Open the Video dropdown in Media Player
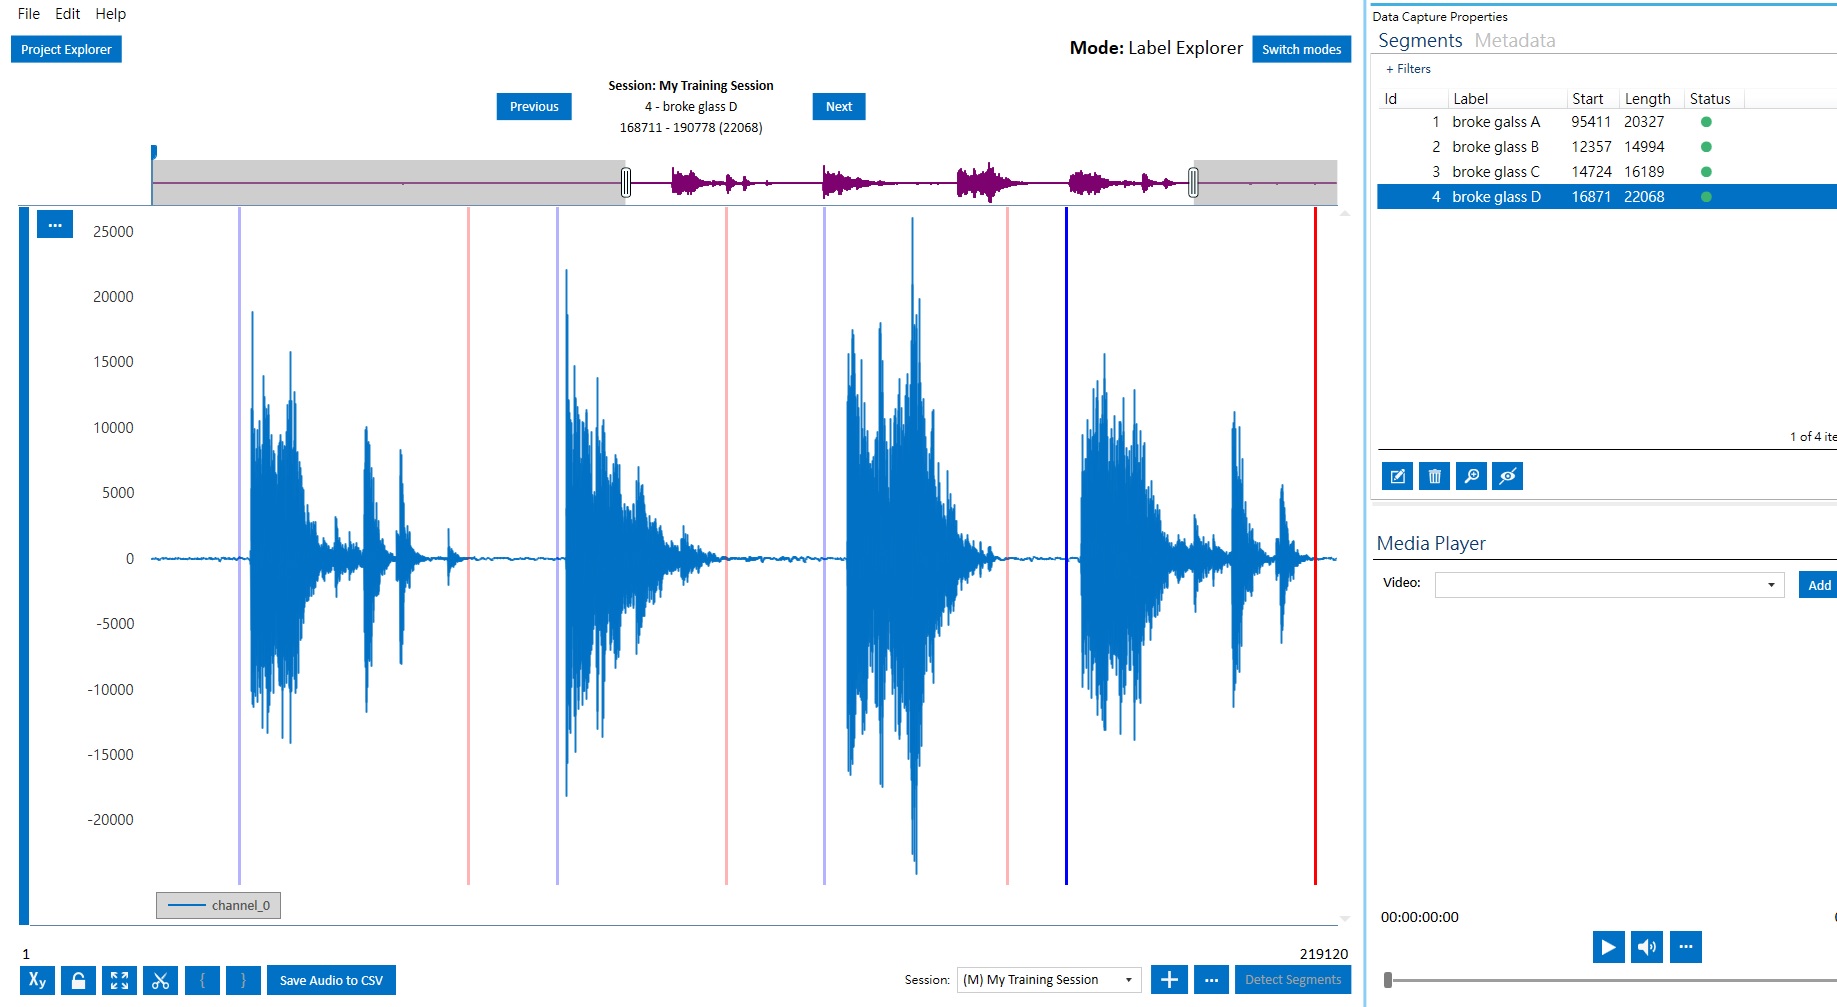This screenshot has height=1007, width=1837. pos(1609,585)
